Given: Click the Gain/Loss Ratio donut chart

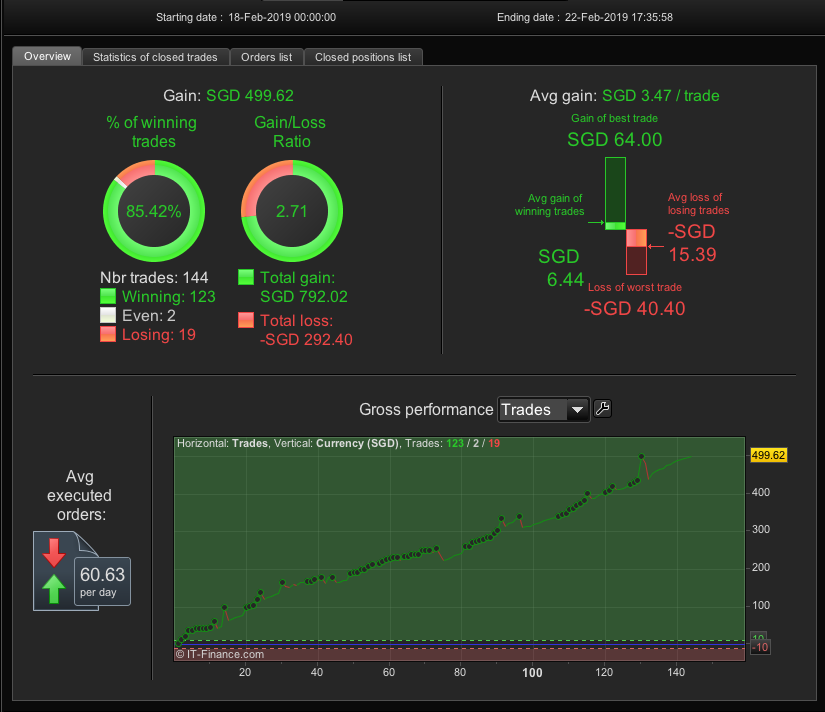Looking at the screenshot, I should click(x=291, y=211).
